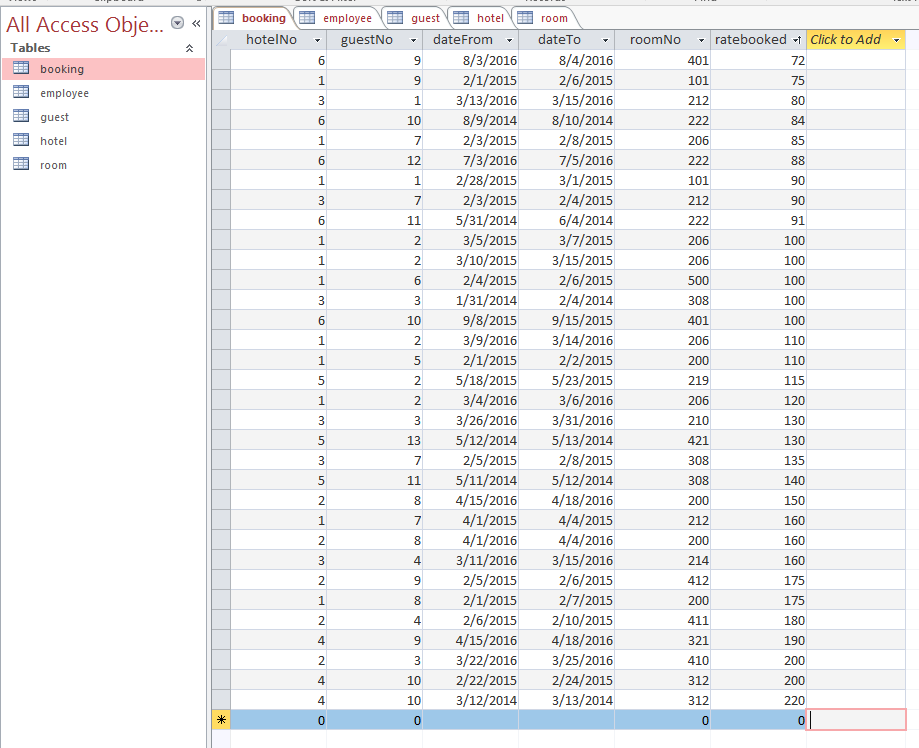919x748 pixels.
Task: Open the All Access Objects dropdown menu
Action: click(x=177, y=22)
